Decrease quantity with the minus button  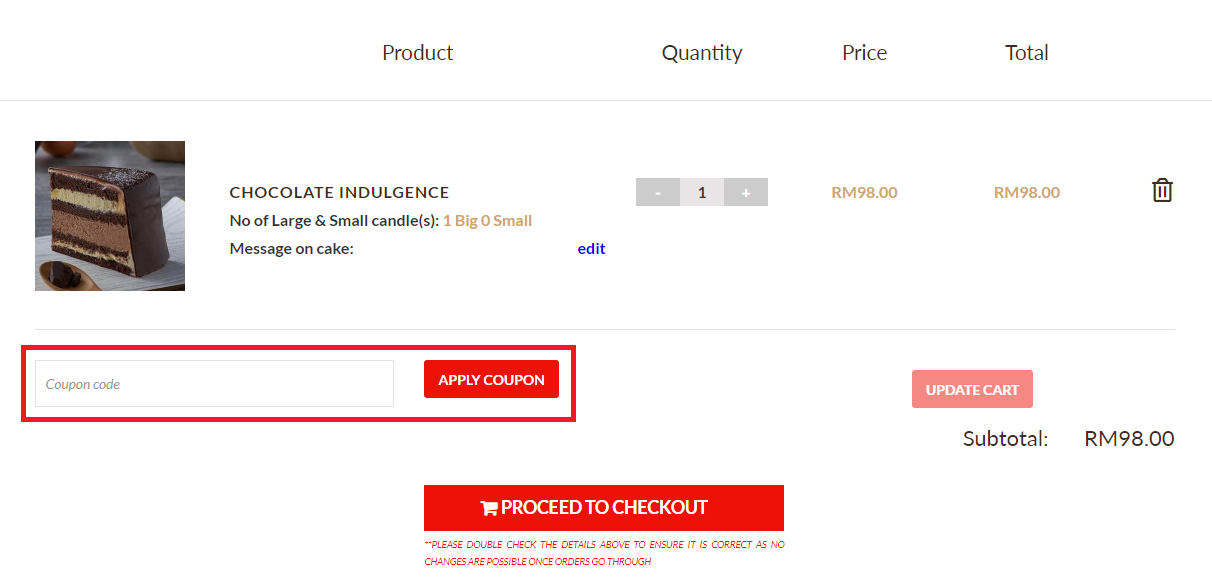657,192
